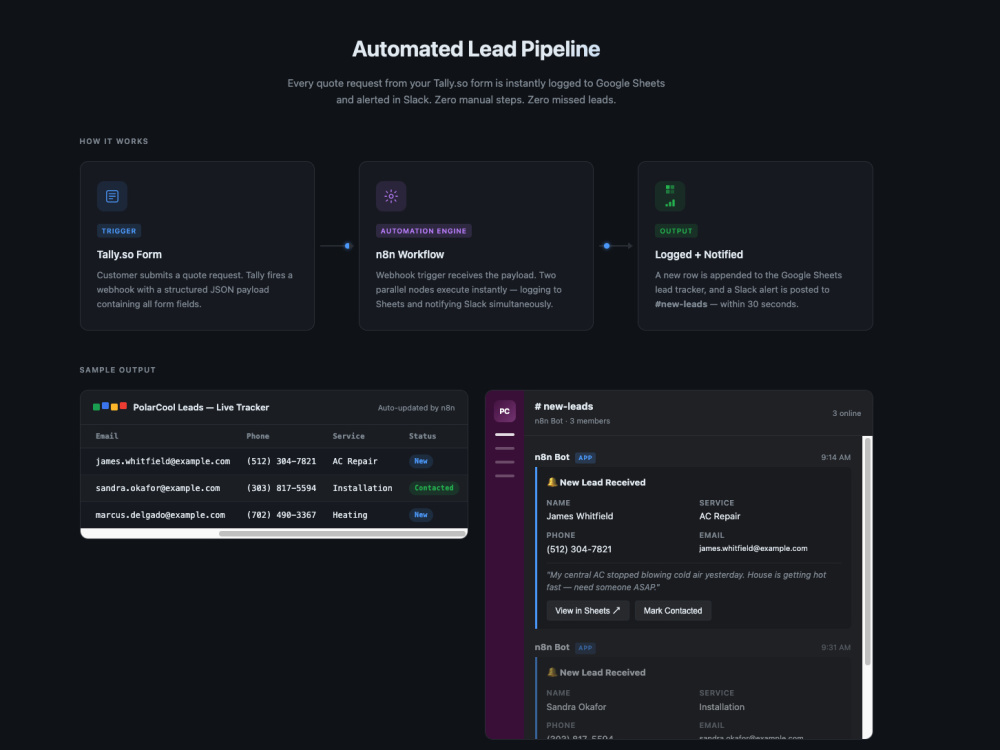Select the active first Slack sidebar item
1000x750 pixels.
pos(504,434)
